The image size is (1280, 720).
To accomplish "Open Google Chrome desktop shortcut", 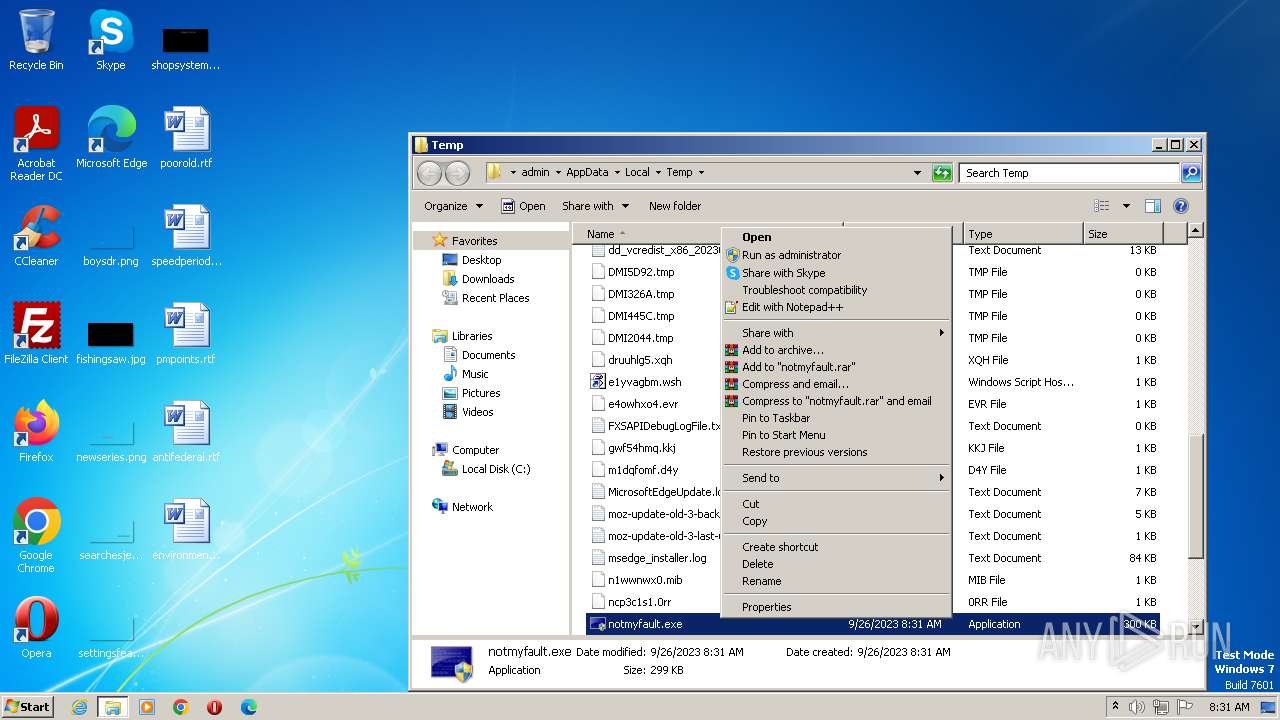I will point(36,535).
